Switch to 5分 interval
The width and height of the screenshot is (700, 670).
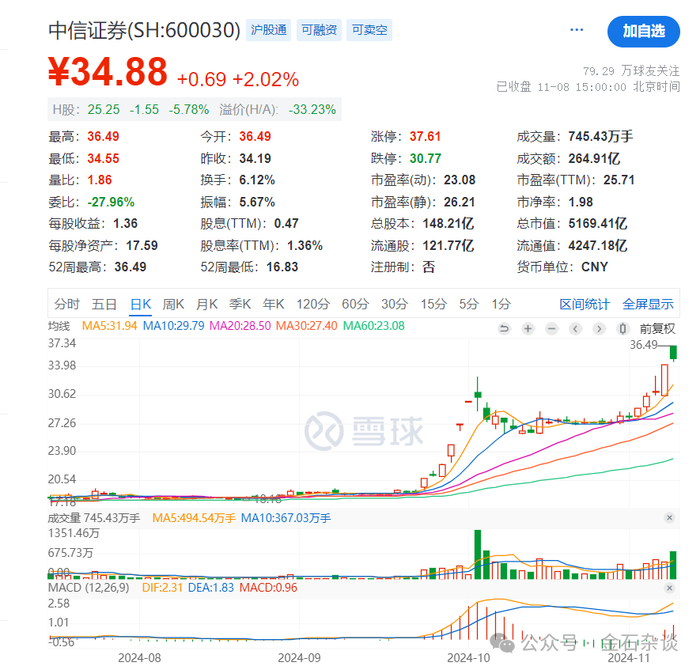tap(469, 304)
